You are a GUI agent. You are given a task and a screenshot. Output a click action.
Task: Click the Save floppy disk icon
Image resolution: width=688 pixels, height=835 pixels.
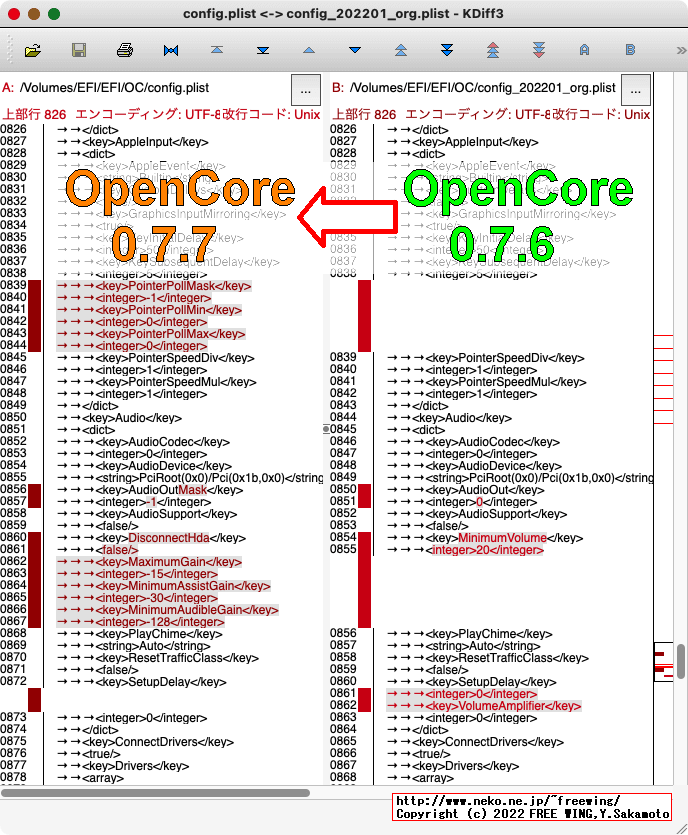coord(79,51)
